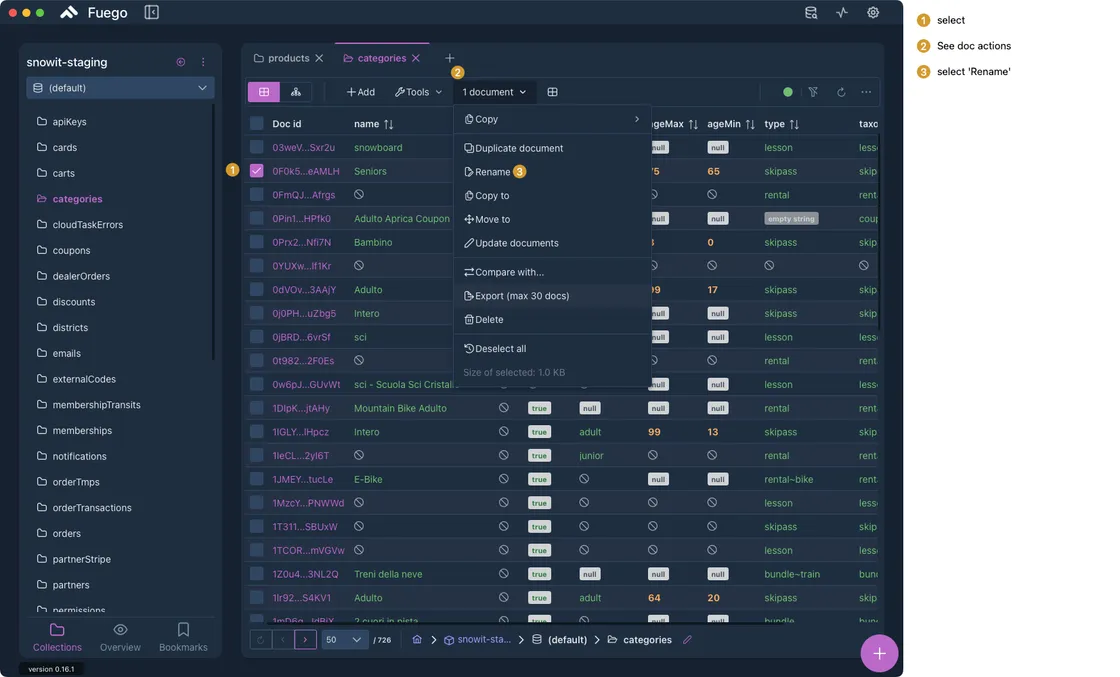Image resolution: width=1120 pixels, height=677 pixels.
Task: Add a new tab with plus icon
Action: (449, 58)
